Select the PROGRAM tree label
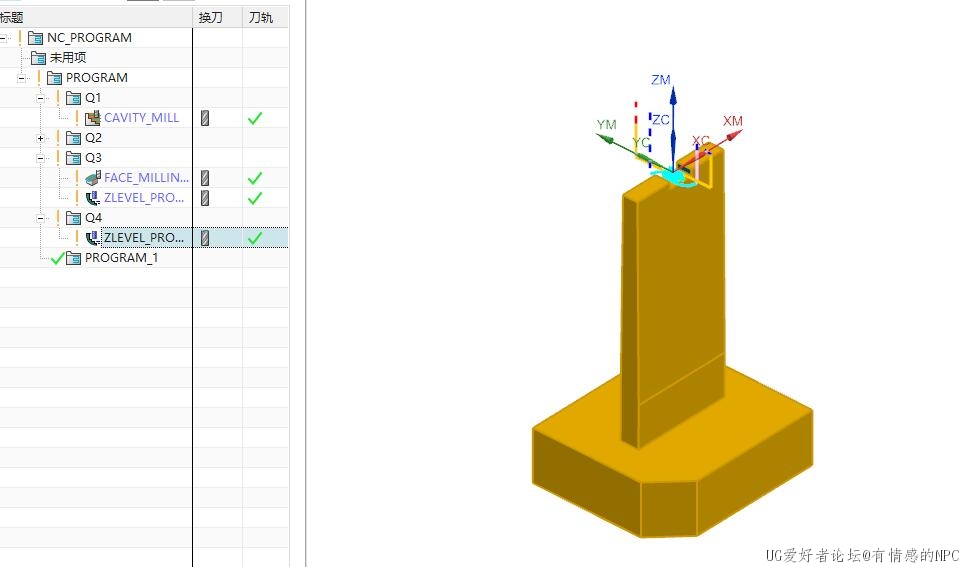This screenshot has height=567, width=962. coord(97,78)
